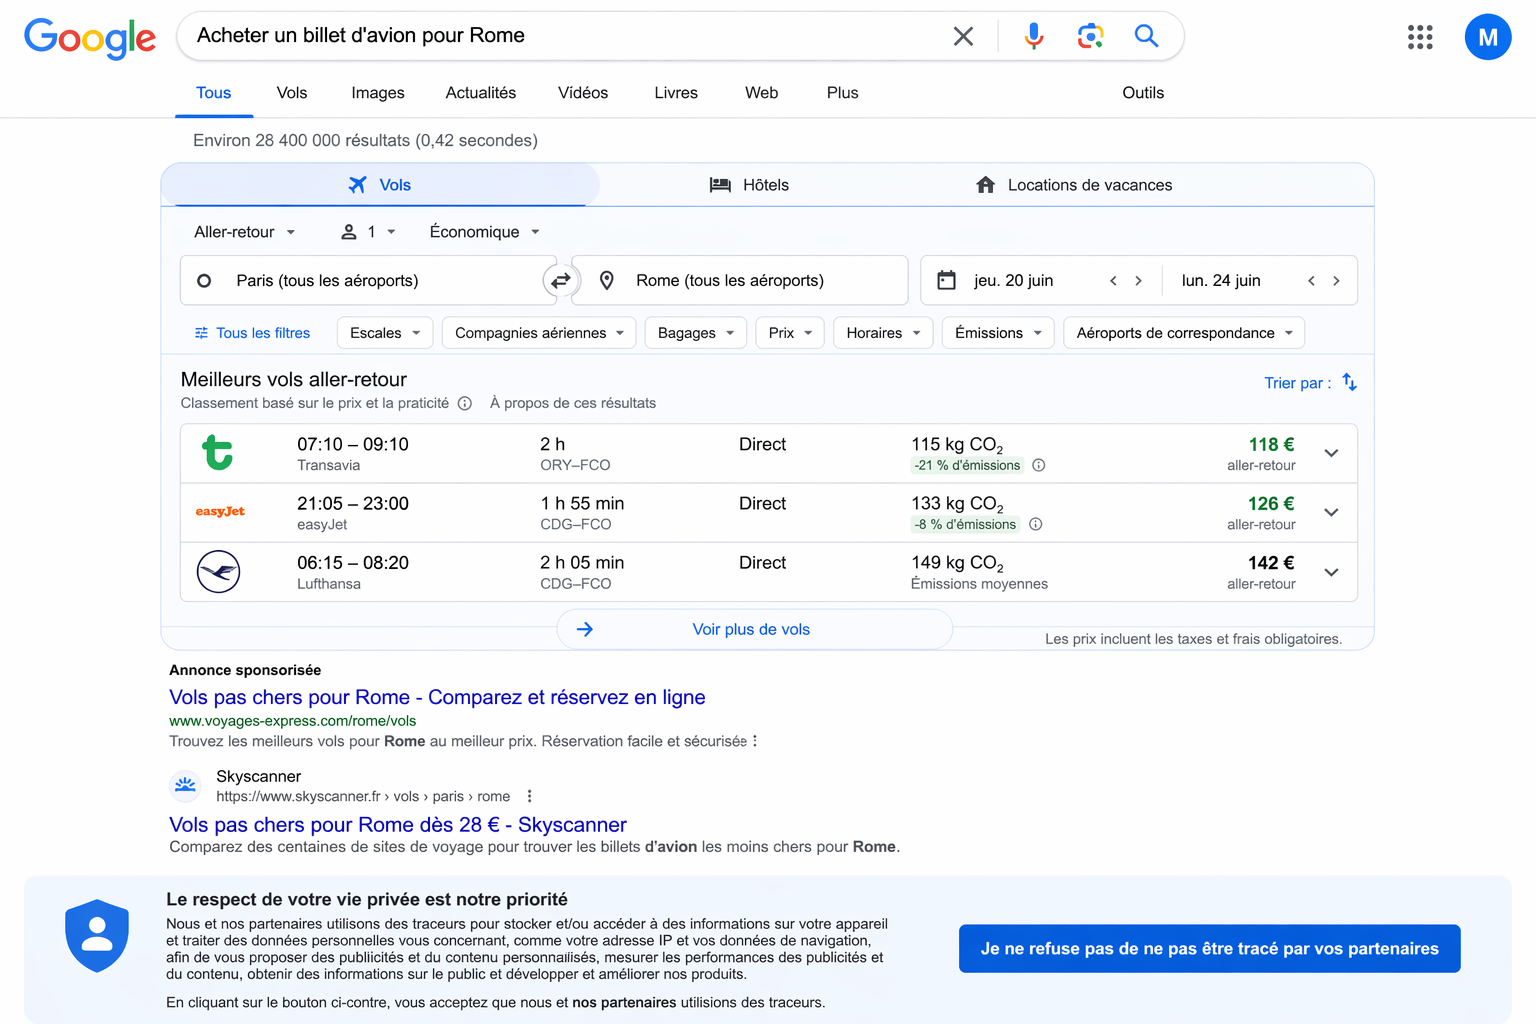Open the Aller-retour trip type dropdown

pos(244,232)
